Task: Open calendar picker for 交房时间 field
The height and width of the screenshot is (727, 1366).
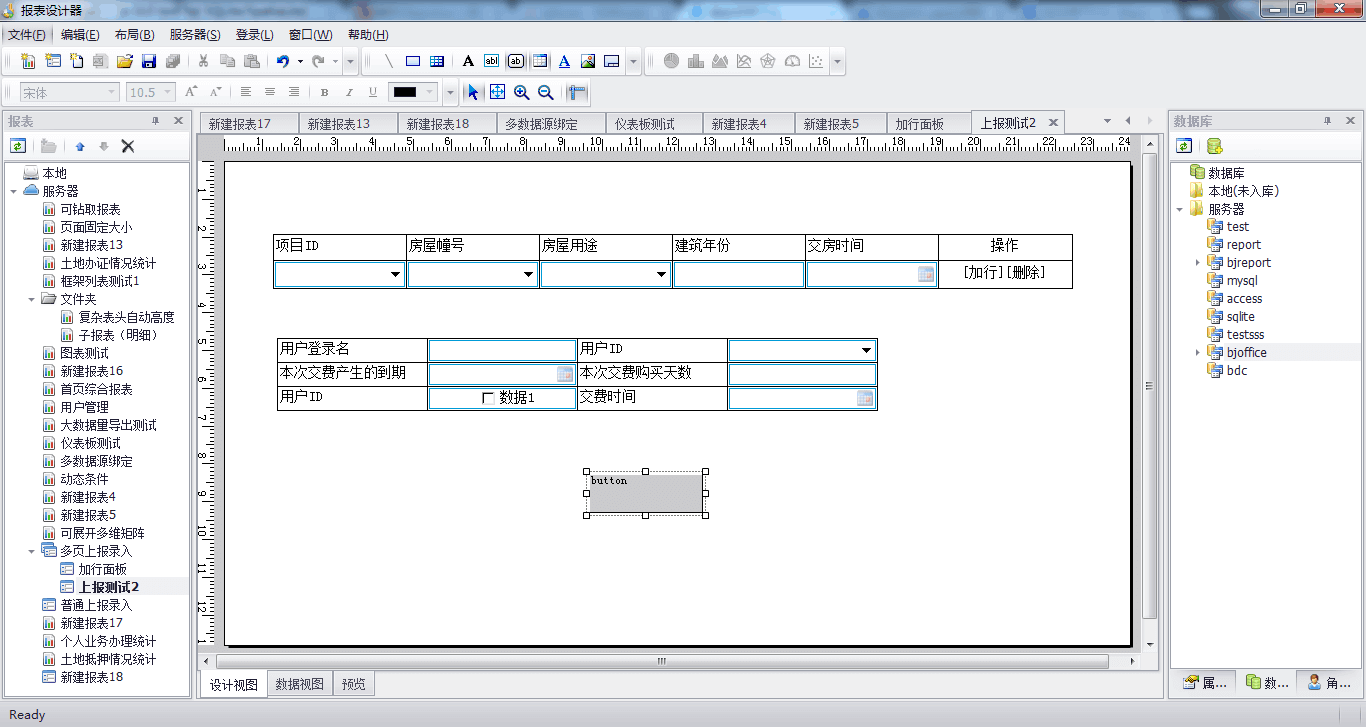Action: pos(926,274)
